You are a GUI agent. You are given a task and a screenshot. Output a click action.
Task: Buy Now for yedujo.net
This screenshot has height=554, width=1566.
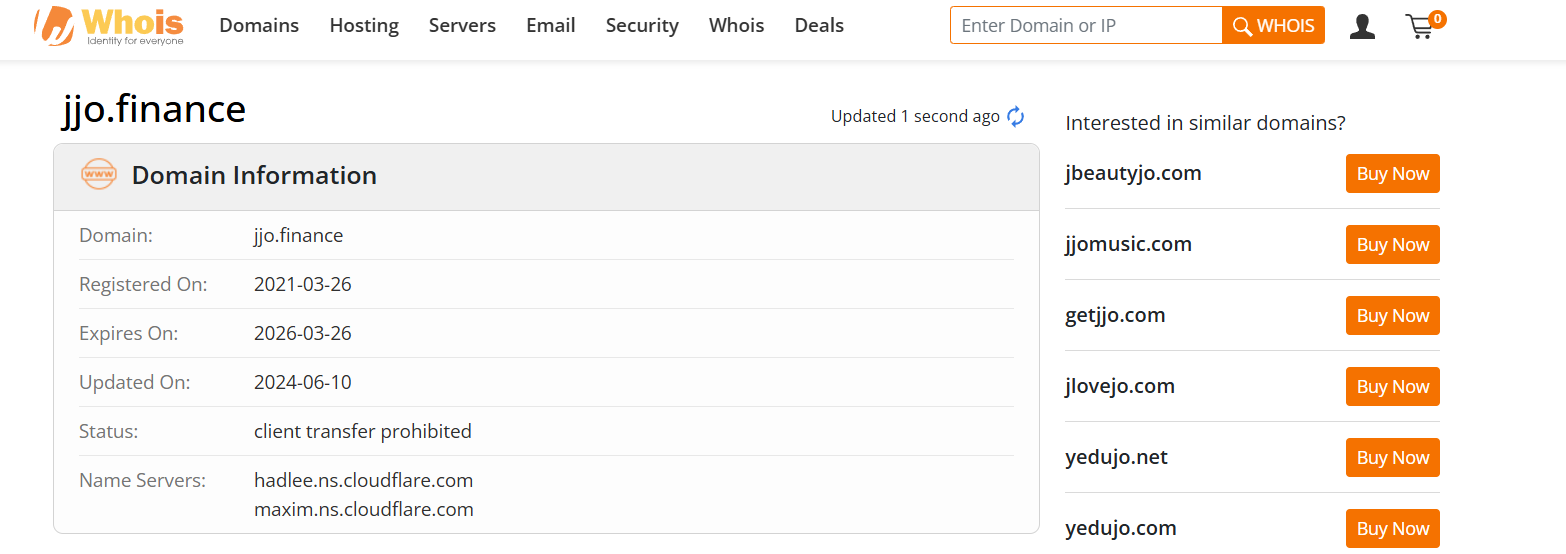click(1393, 457)
